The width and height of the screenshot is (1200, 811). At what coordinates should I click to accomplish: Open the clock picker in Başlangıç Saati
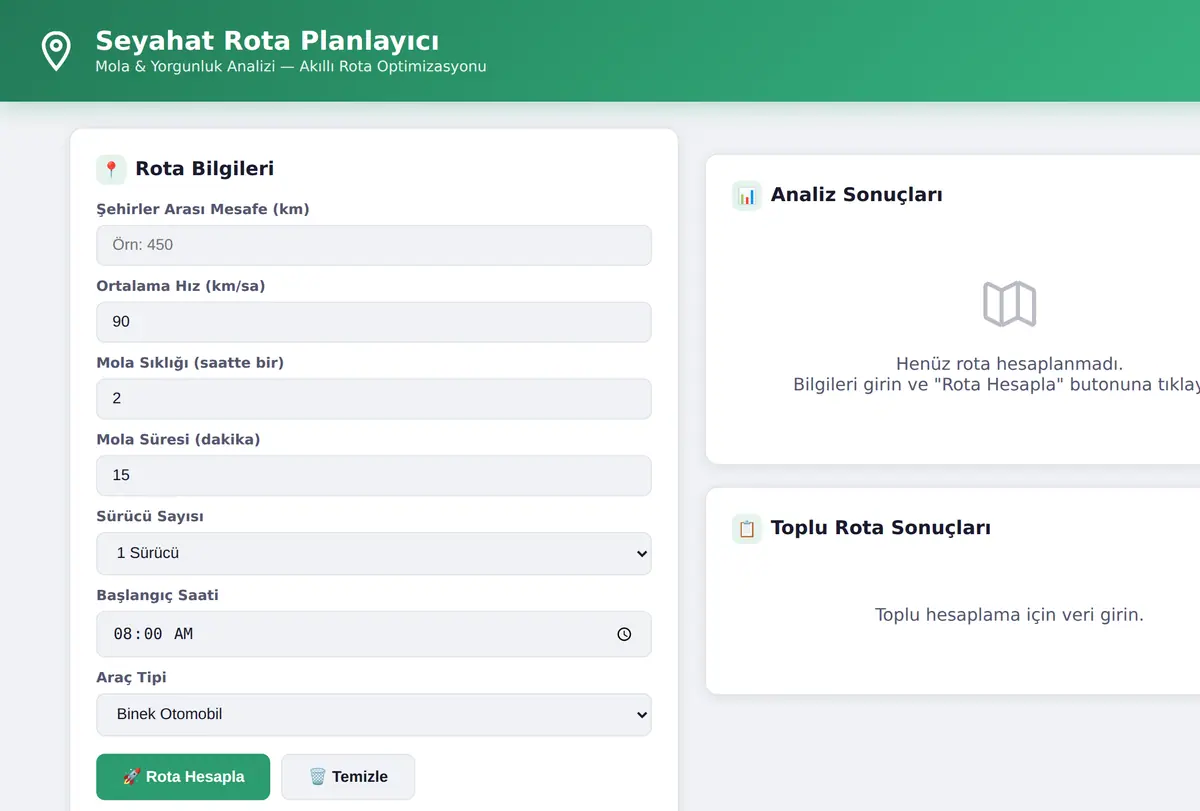pos(624,634)
